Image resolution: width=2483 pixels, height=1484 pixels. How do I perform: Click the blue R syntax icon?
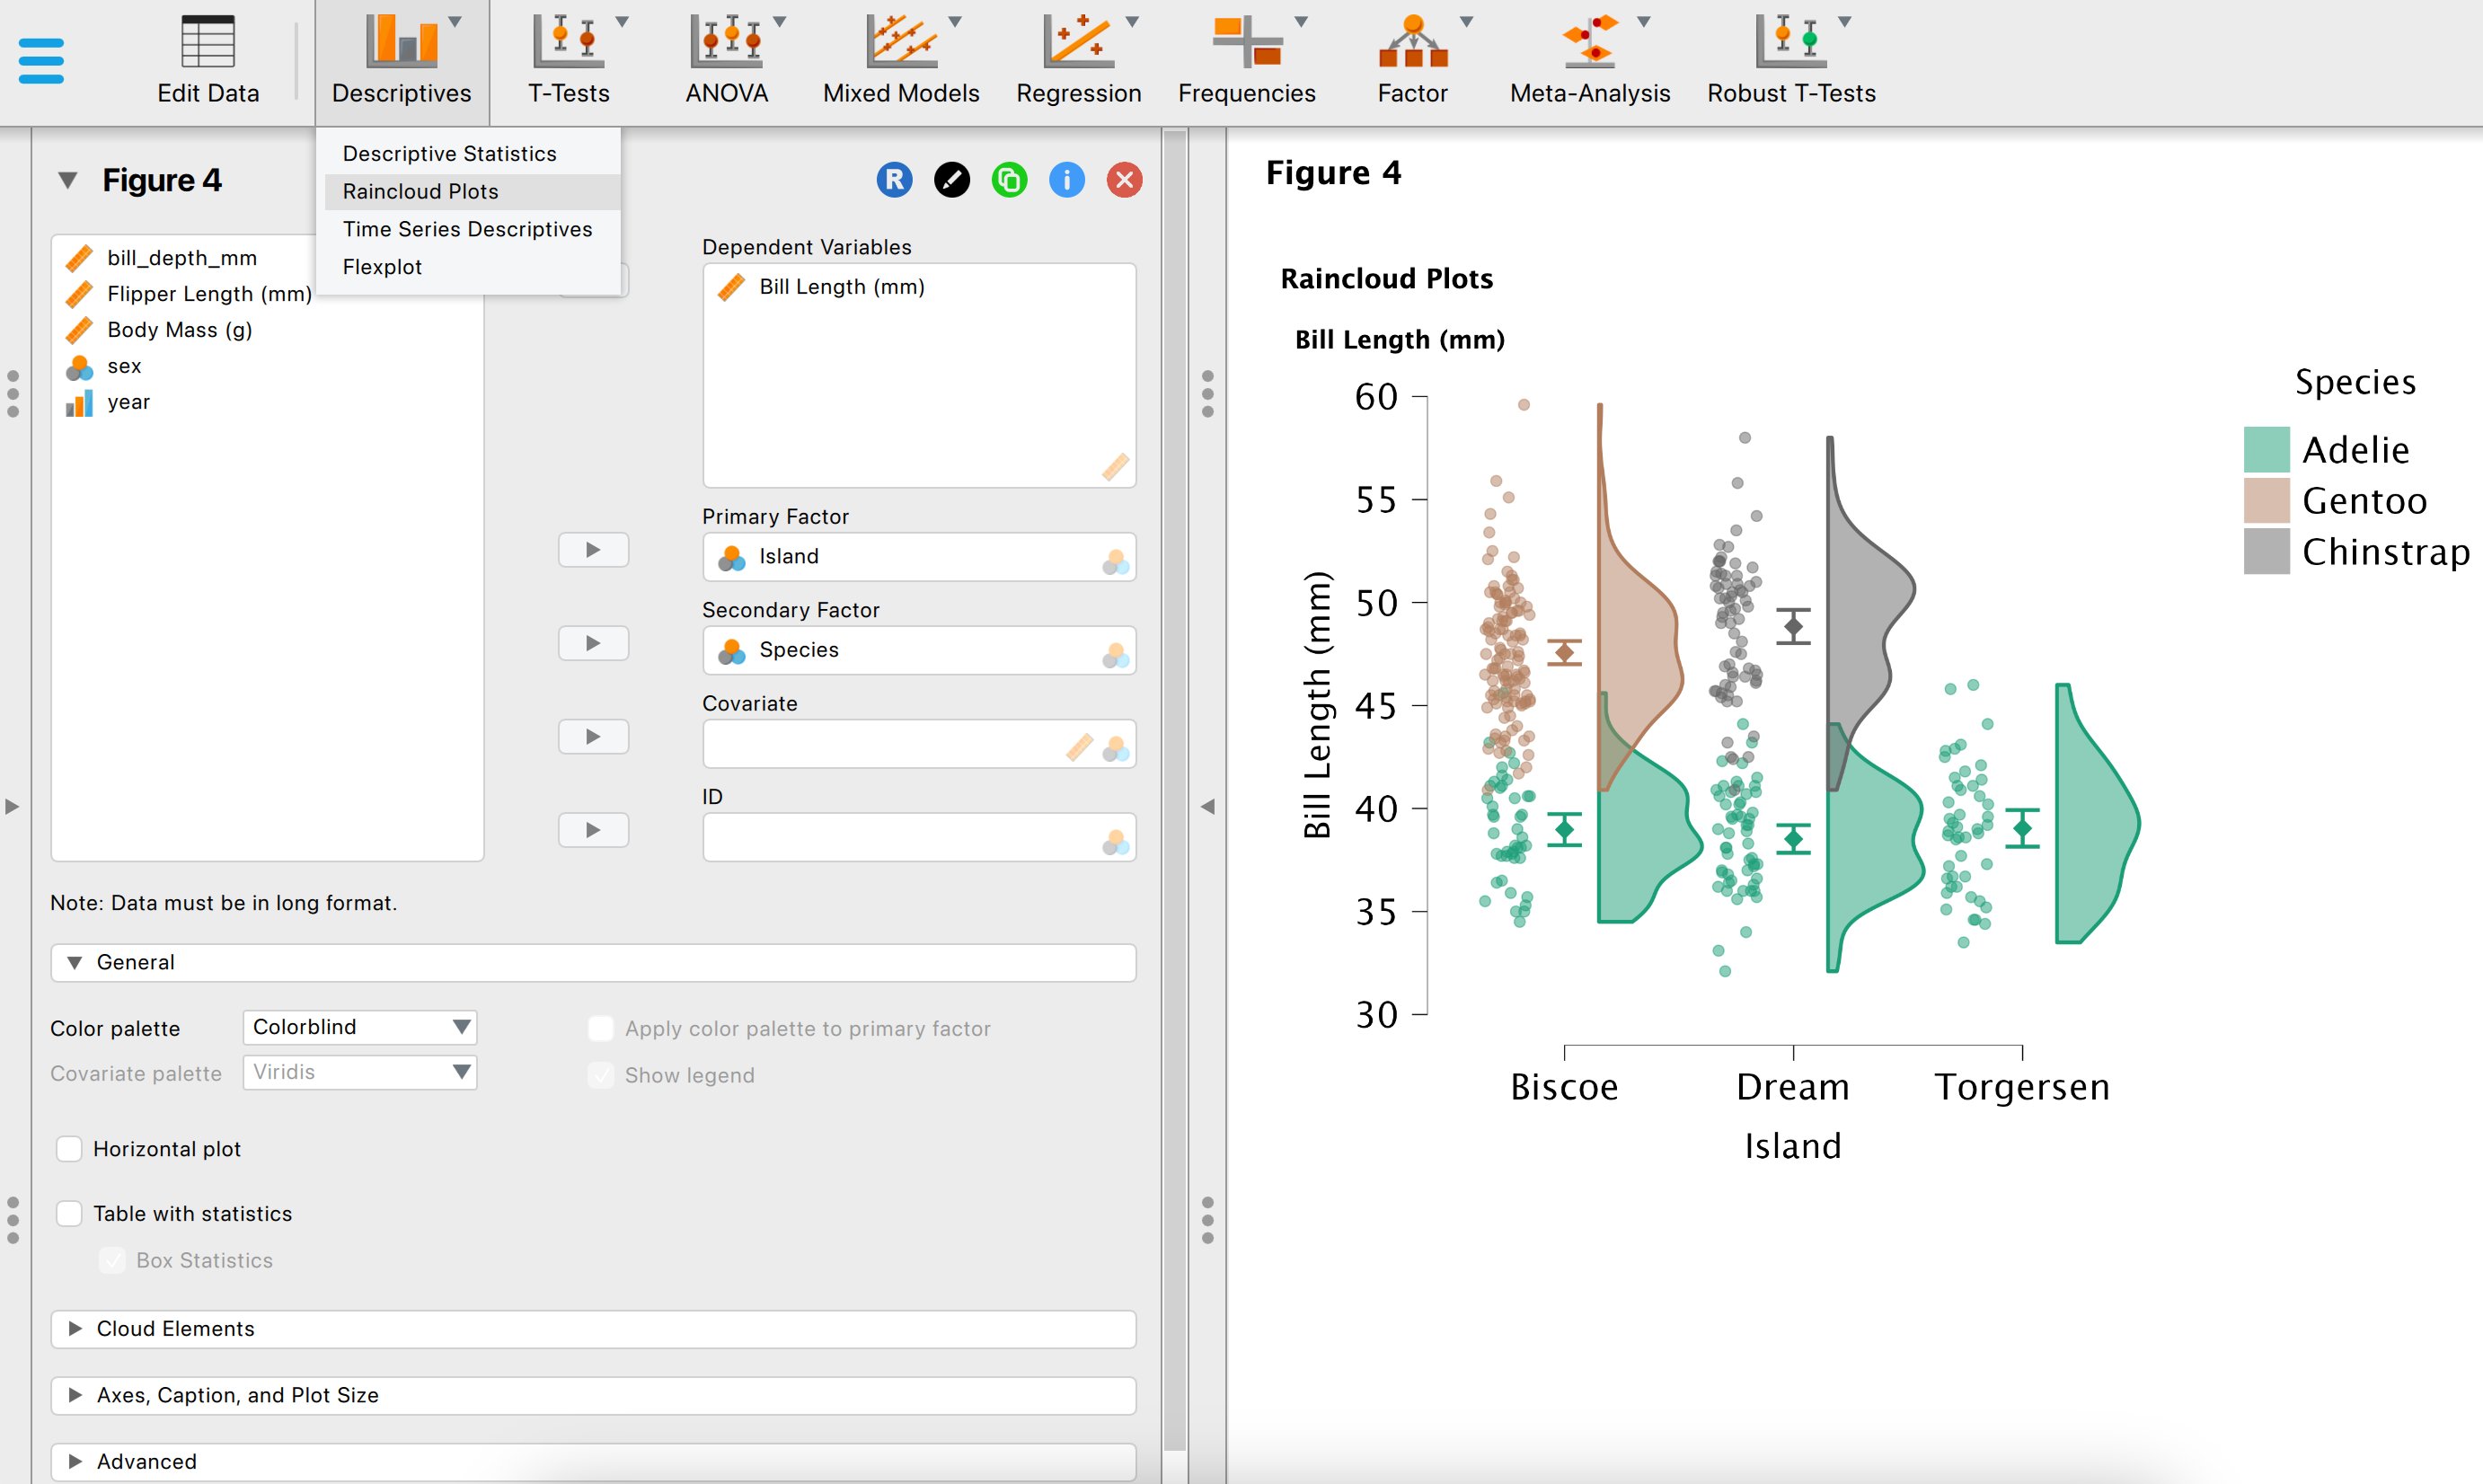pyautogui.click(x=894, y=180)
